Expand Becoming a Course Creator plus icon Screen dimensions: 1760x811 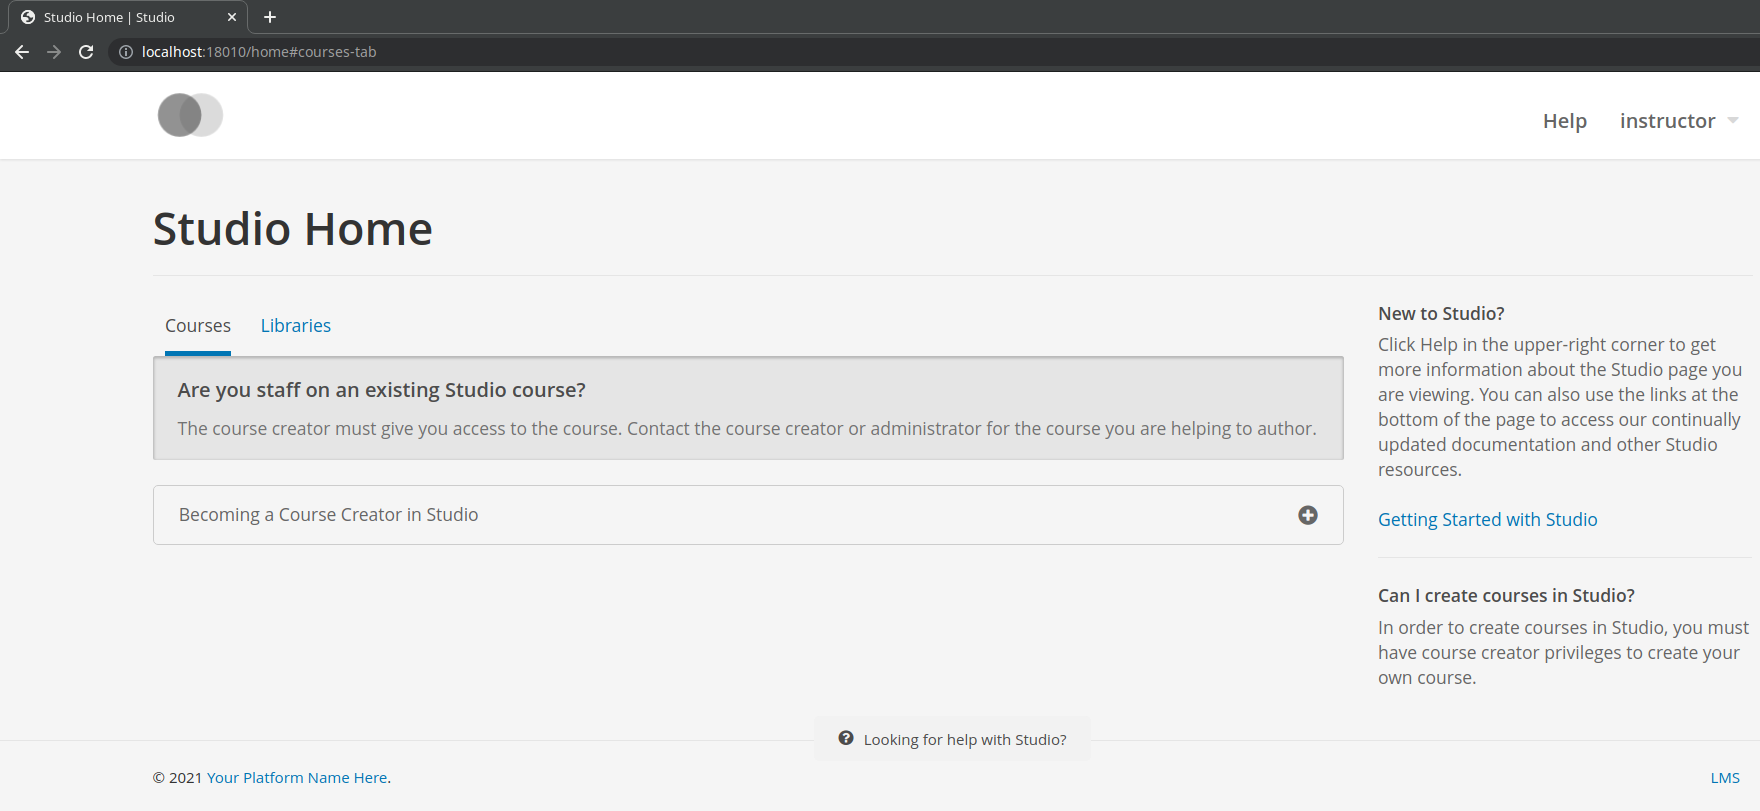point(1308,515)
